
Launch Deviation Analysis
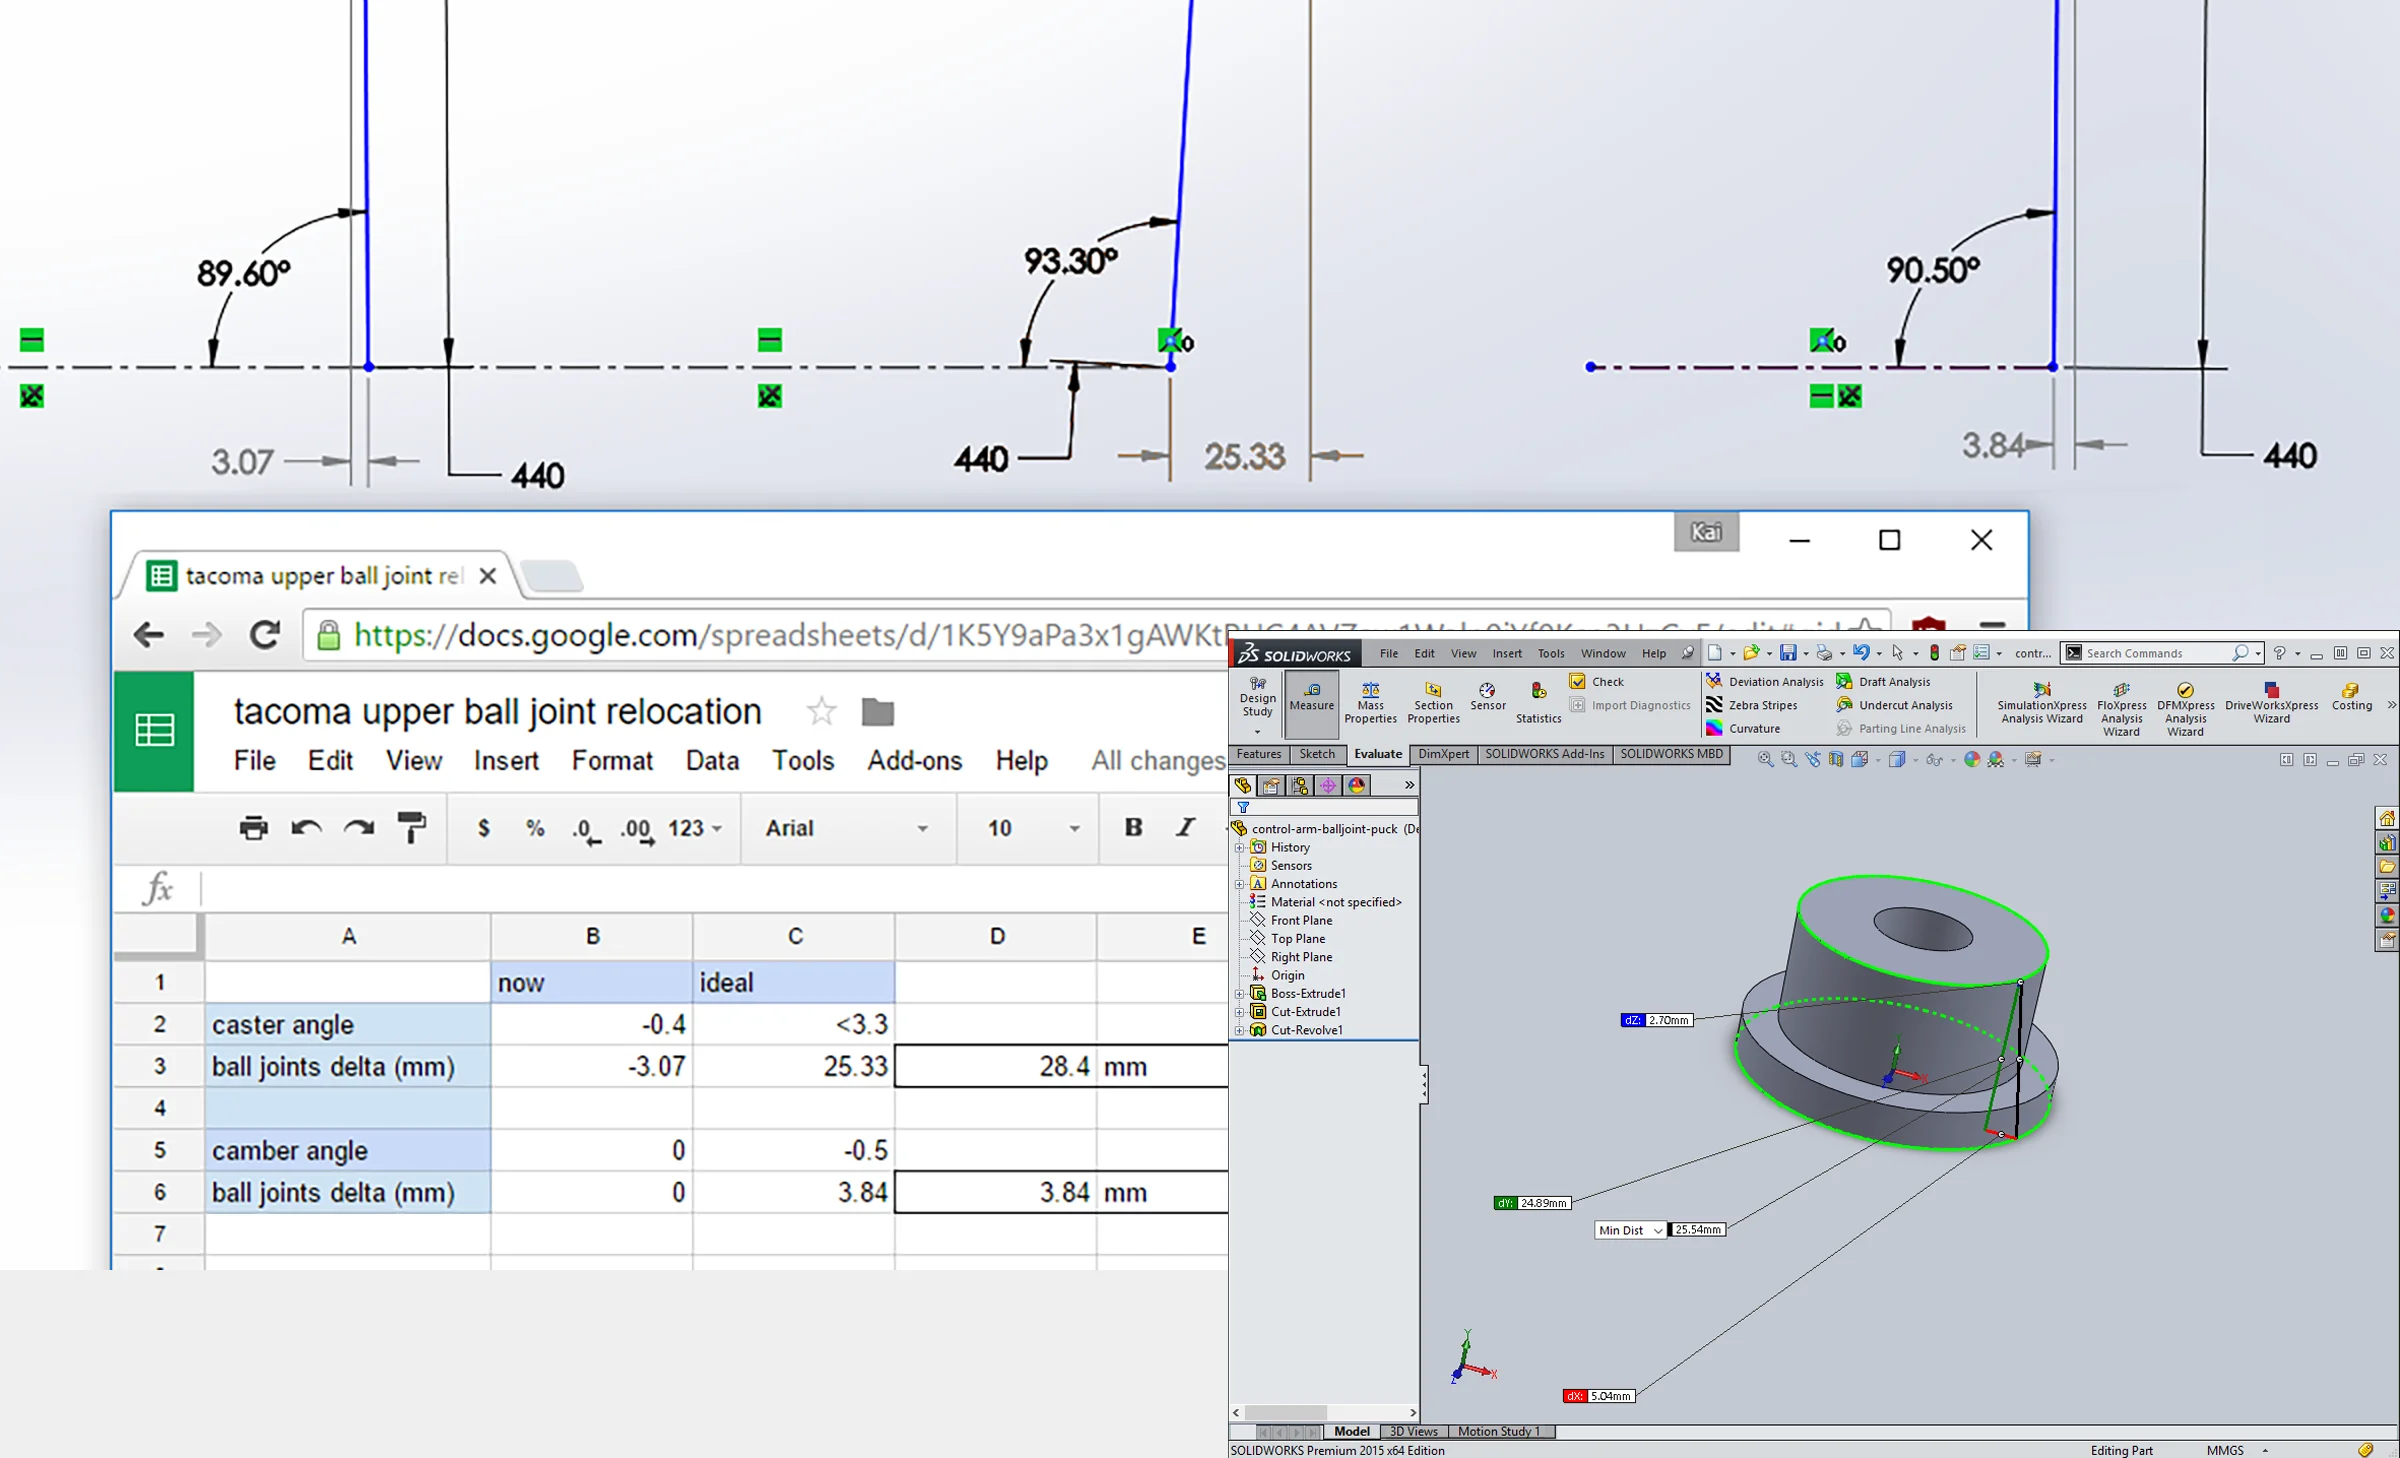1765,682
